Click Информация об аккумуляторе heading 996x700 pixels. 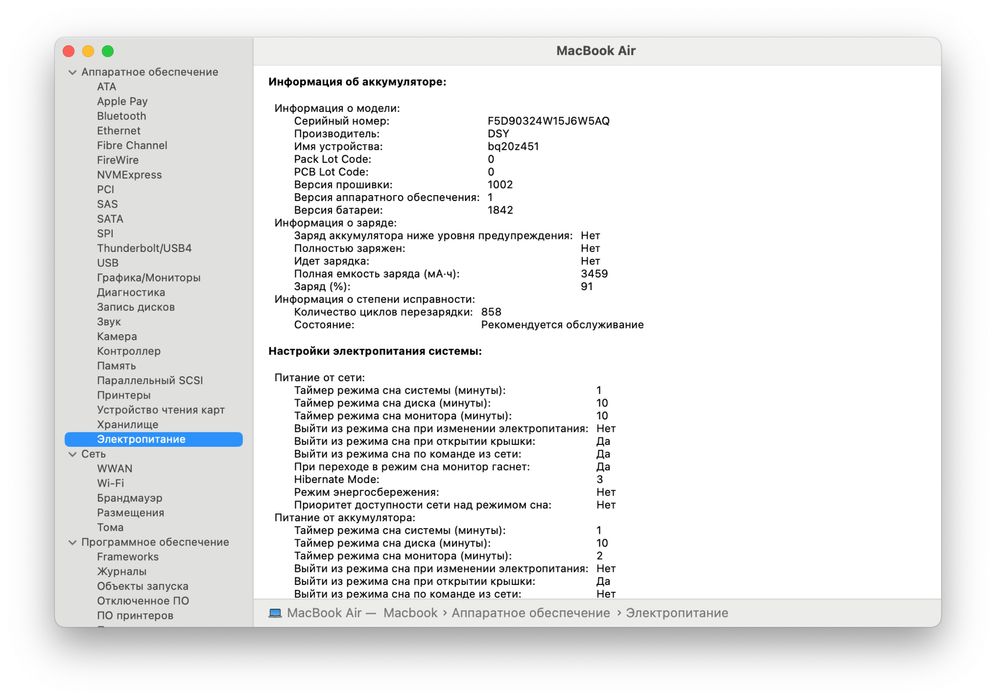tap(357, 82)
